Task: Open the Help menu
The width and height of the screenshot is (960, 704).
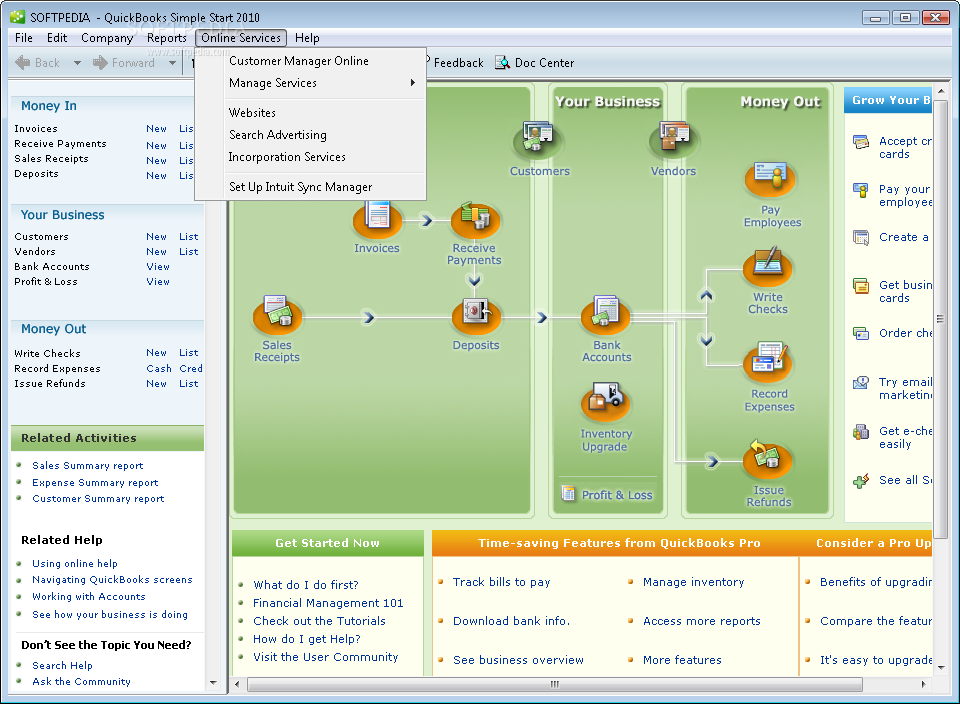Action: click(x=307, y=38)
